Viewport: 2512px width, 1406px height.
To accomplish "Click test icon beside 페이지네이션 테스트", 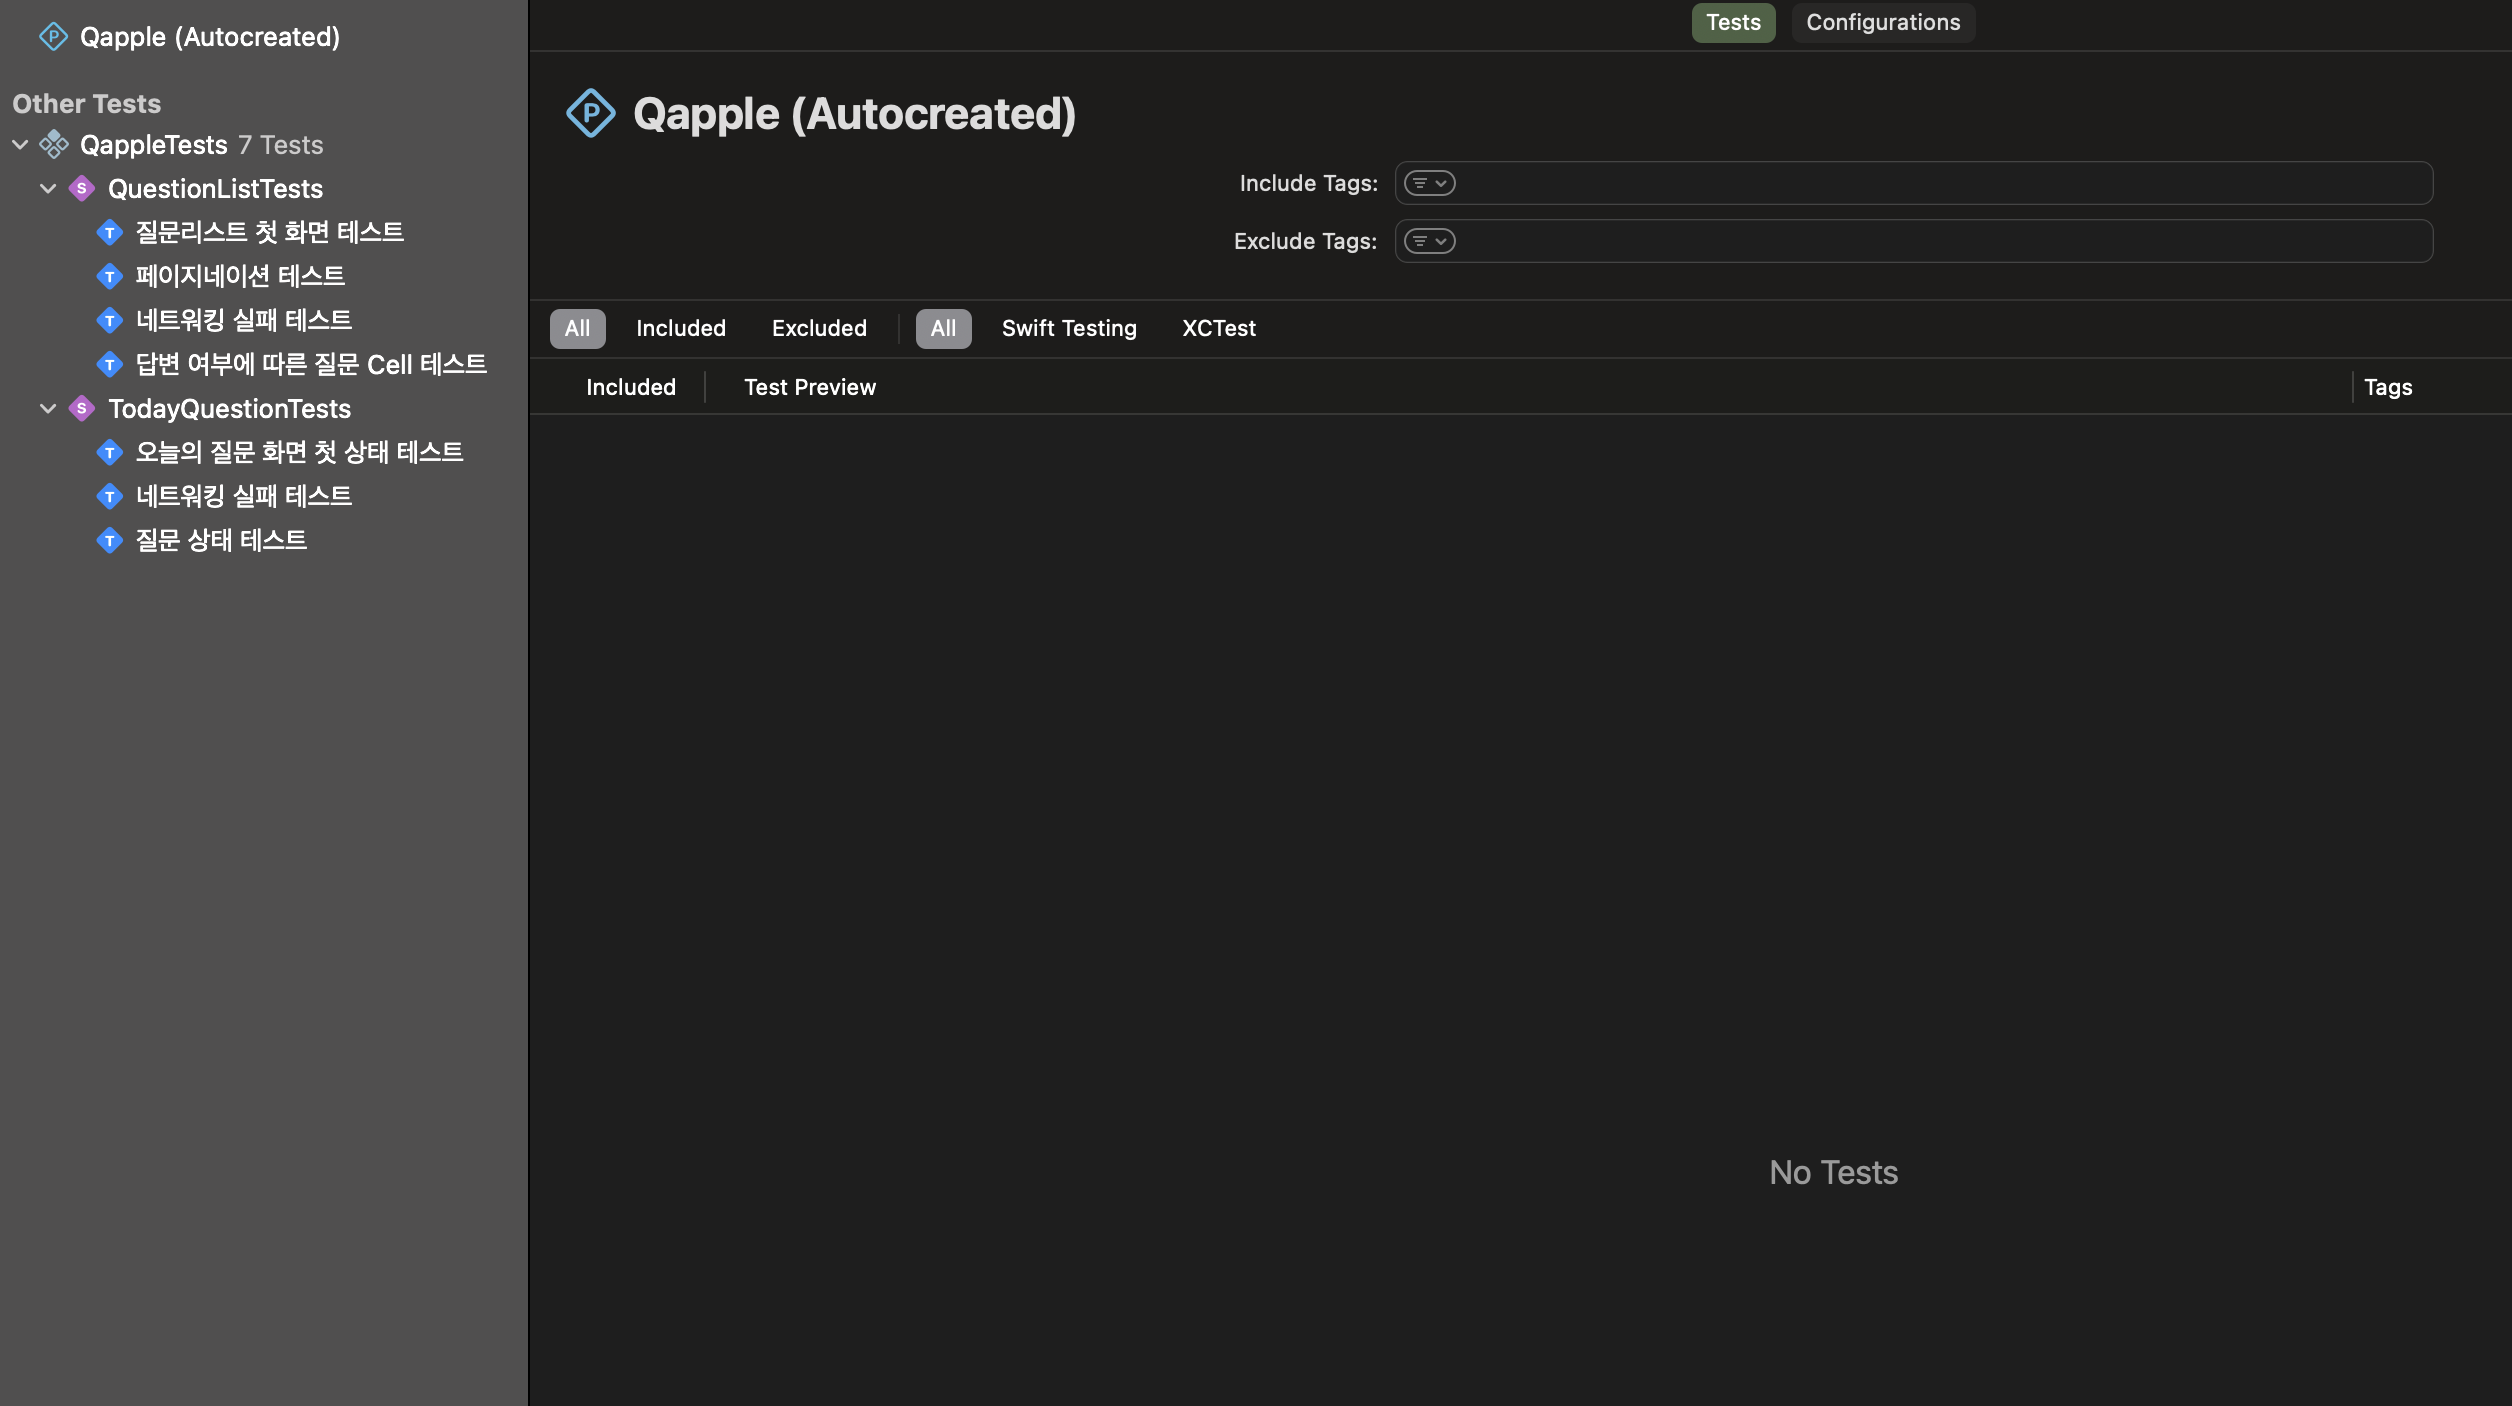I will click(110, 276).
